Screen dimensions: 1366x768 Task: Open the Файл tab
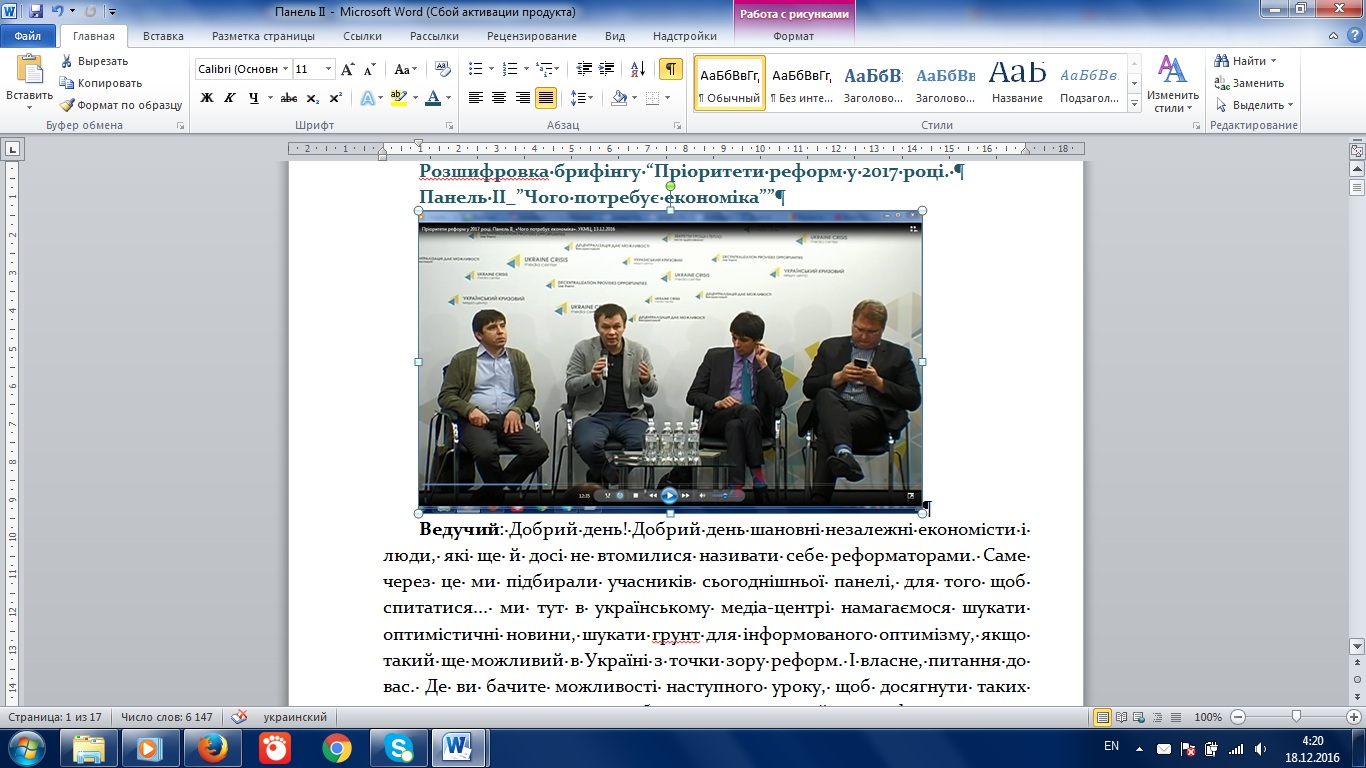(x=28, y=36)
